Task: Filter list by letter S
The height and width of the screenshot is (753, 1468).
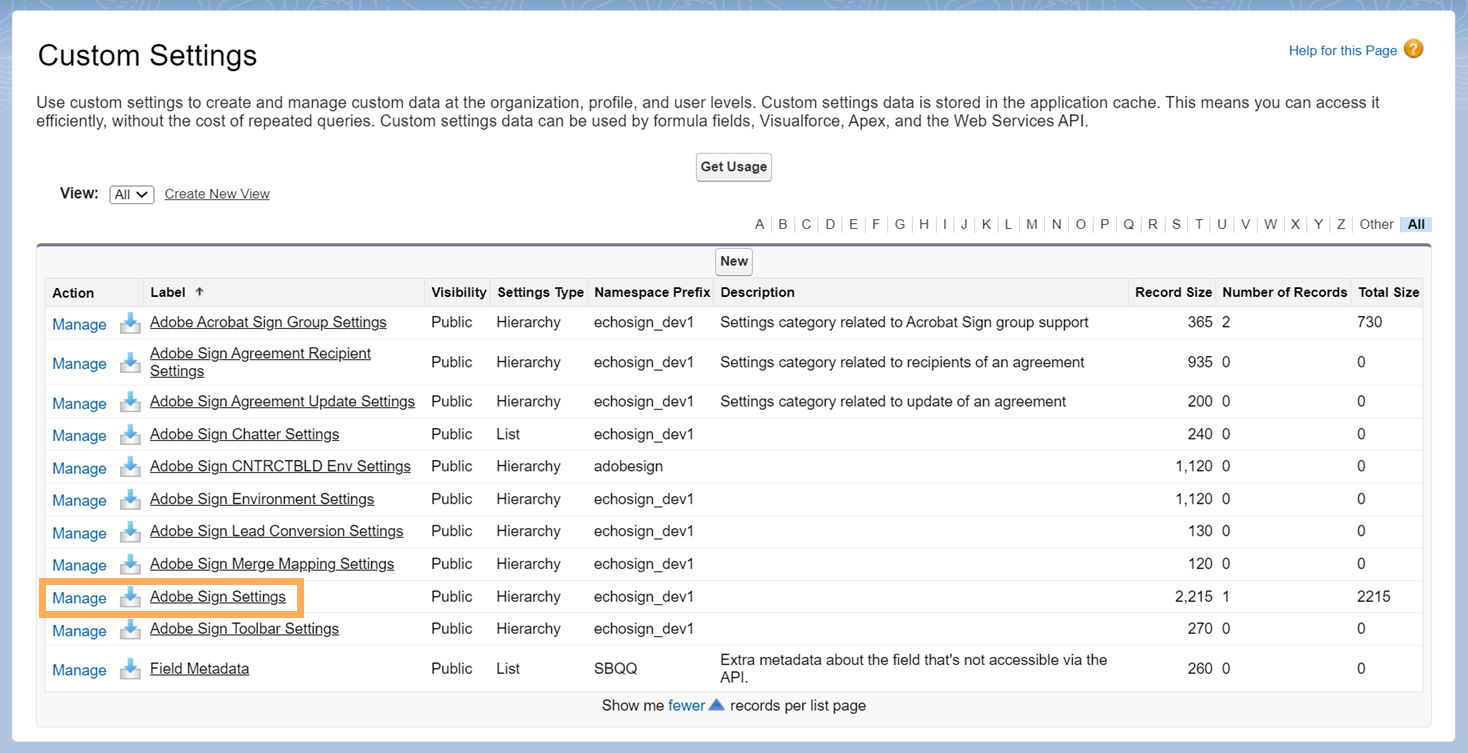Action: [1176, 224]
